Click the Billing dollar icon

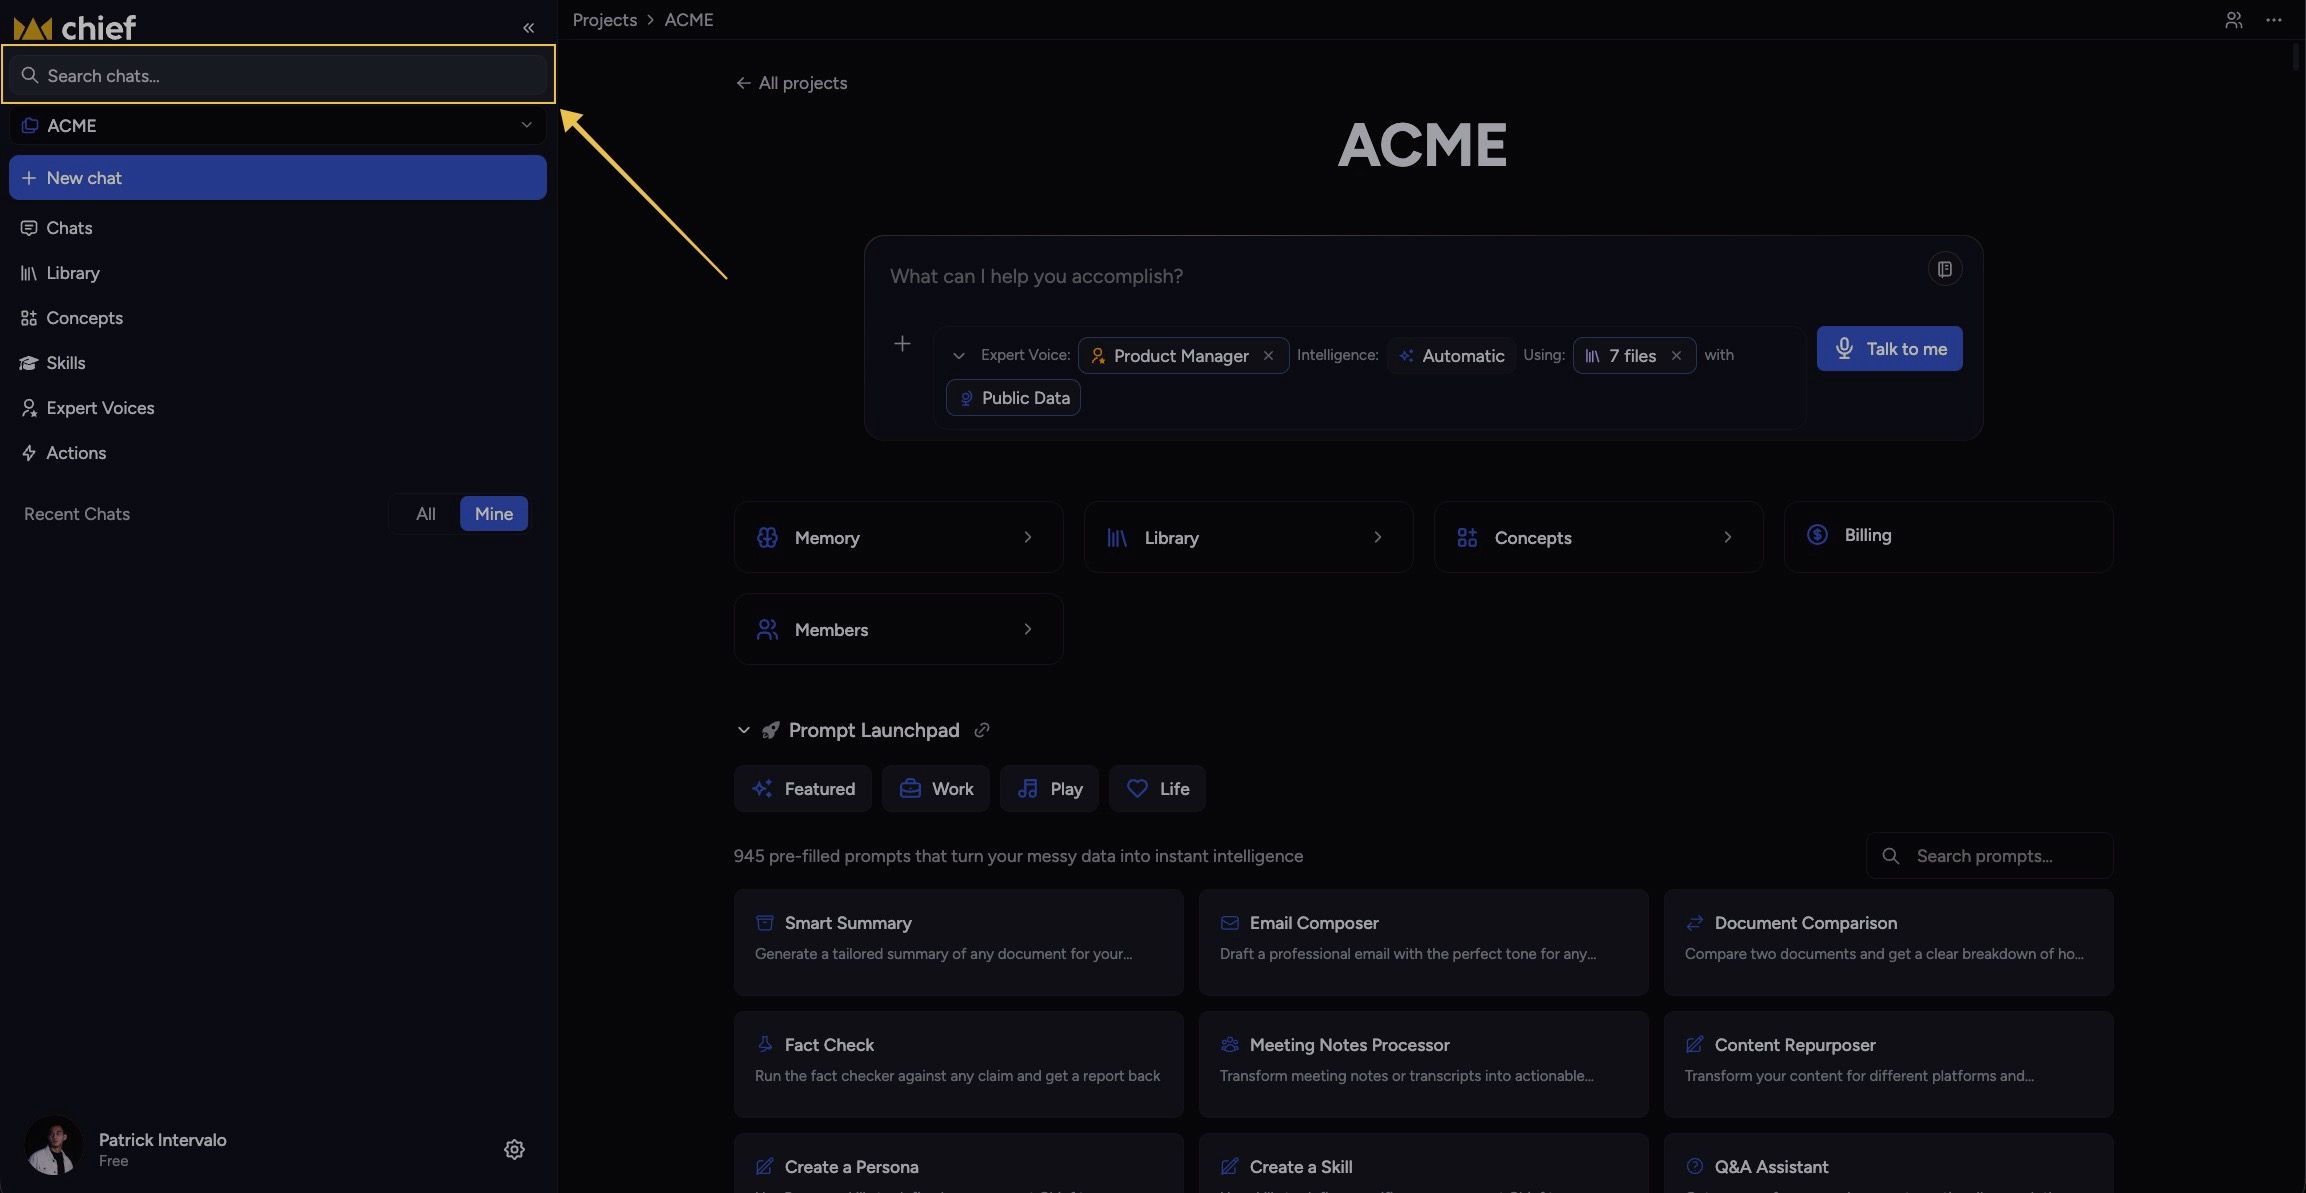pyautogui.click(x=1817, y=535)
